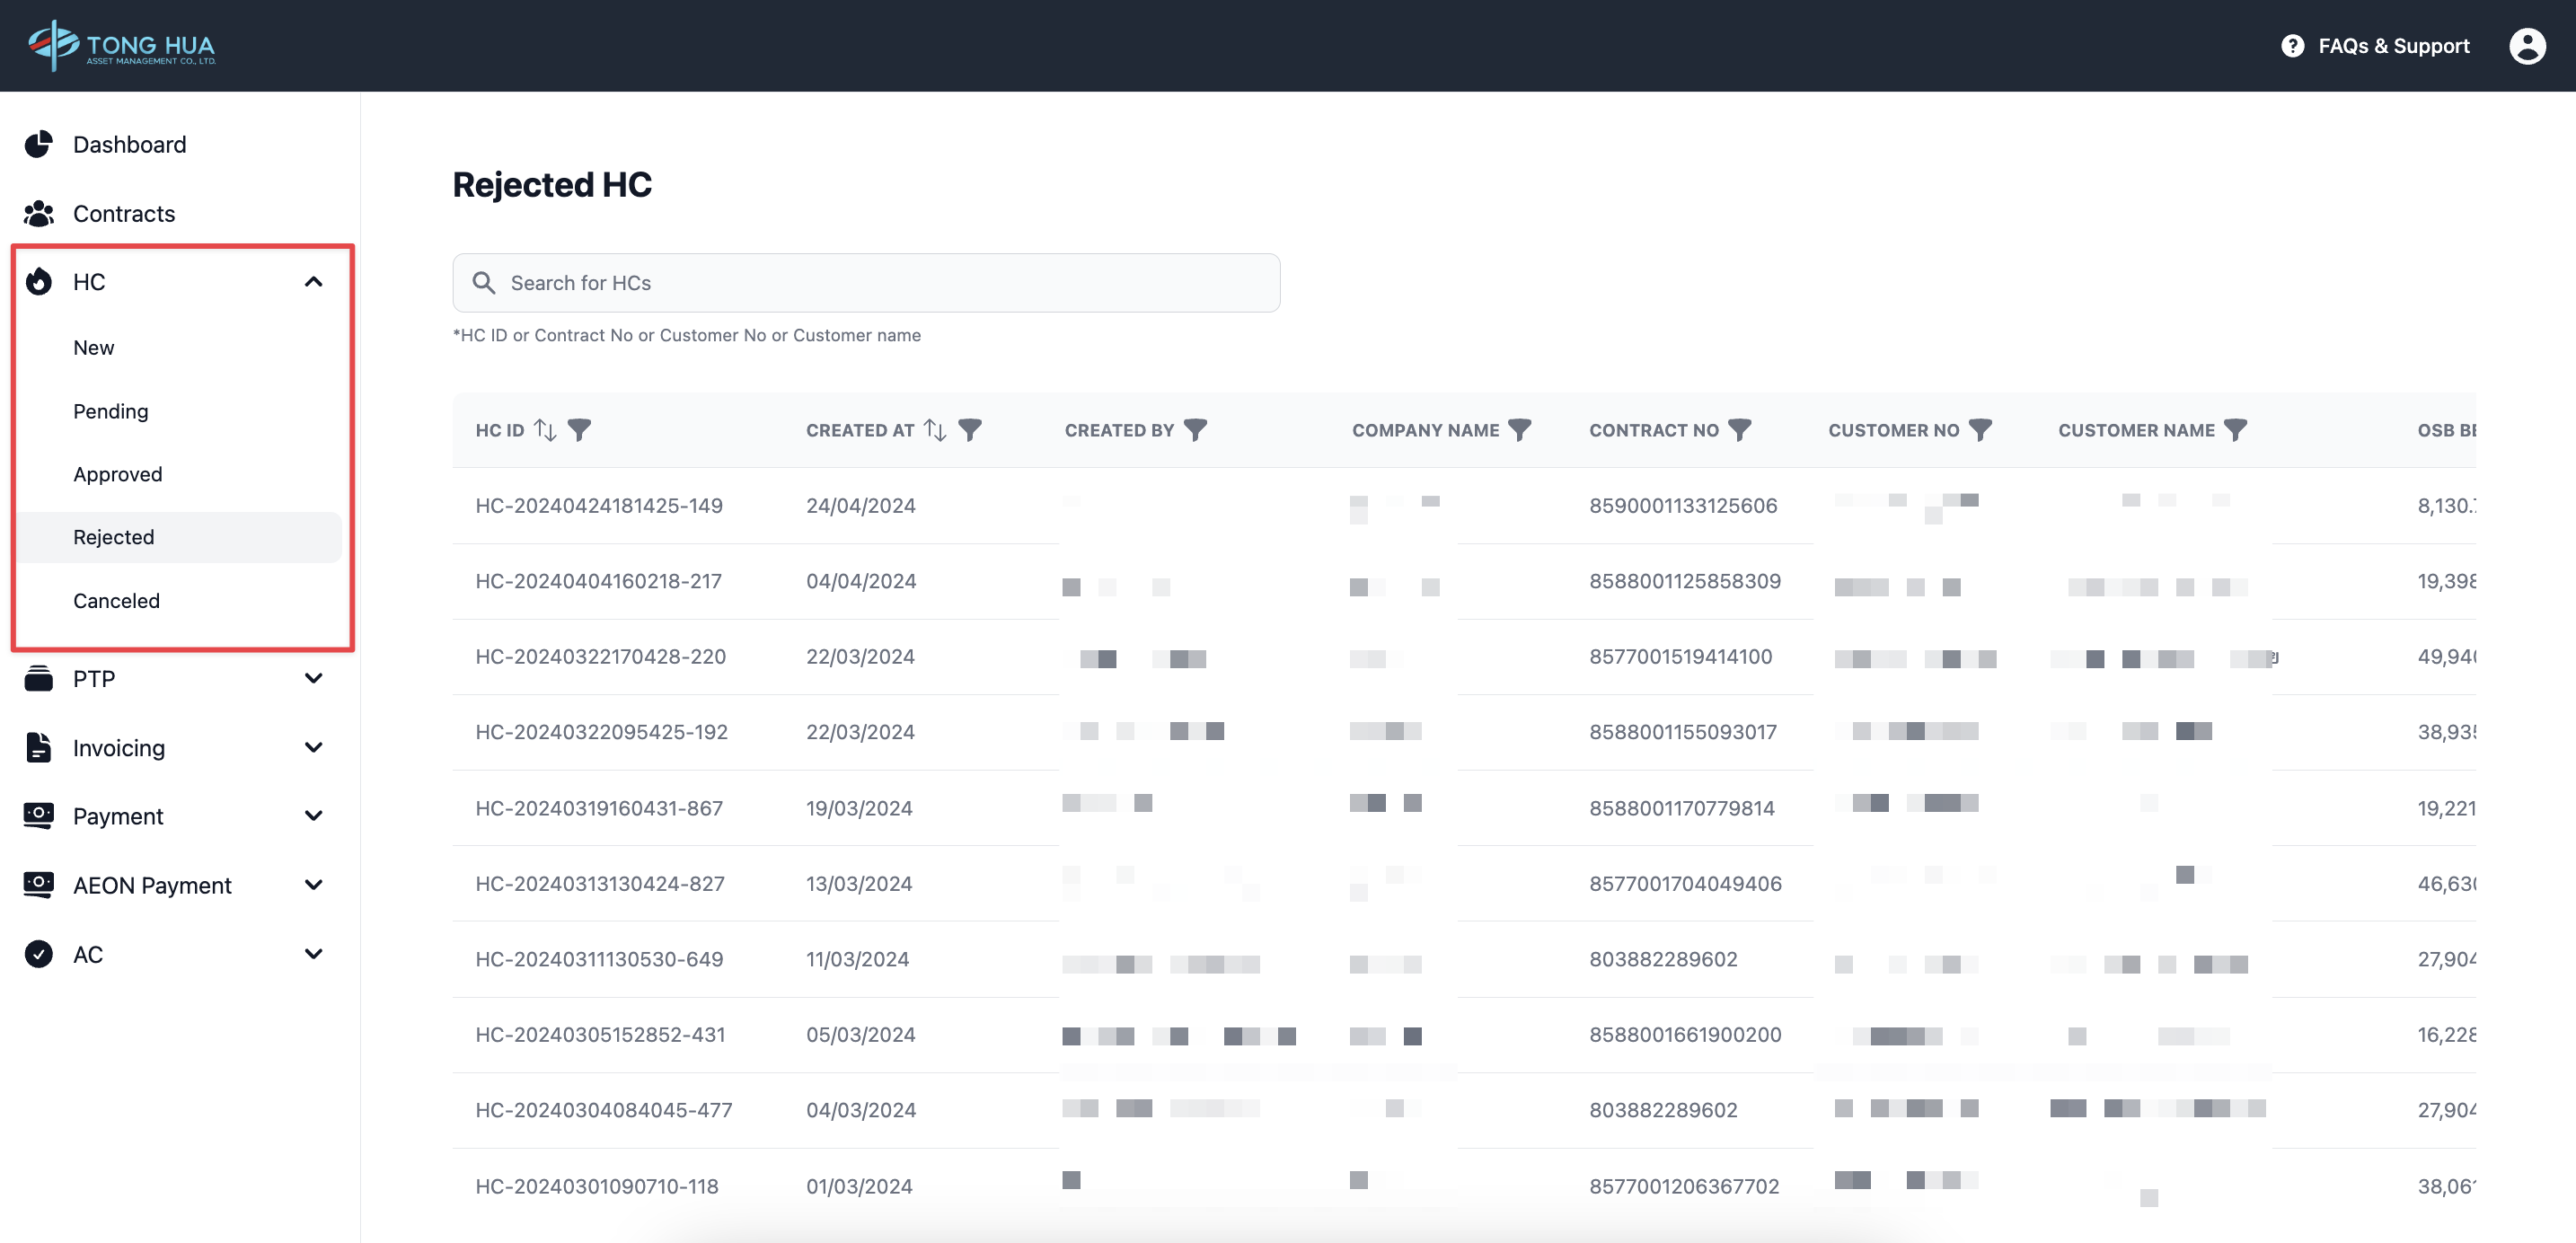Screen dimensions: 2576x1243
Task: Click the Created At filter funnel
Action: (969, 430)
